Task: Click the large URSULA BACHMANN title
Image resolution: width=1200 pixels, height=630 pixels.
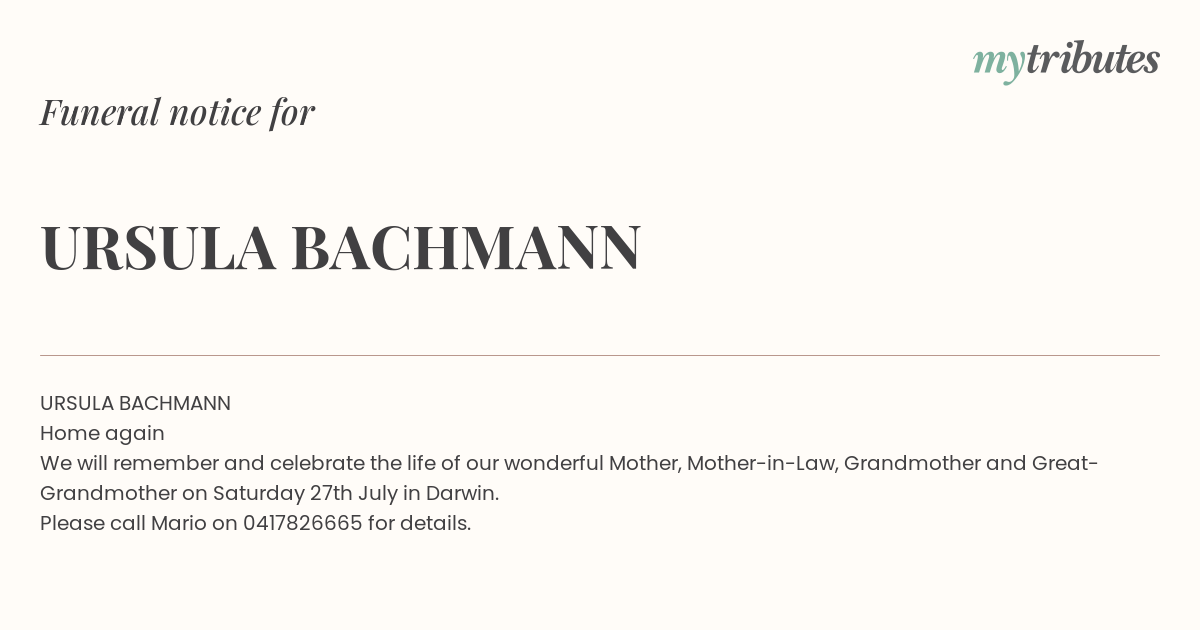Action: [341, 248]
